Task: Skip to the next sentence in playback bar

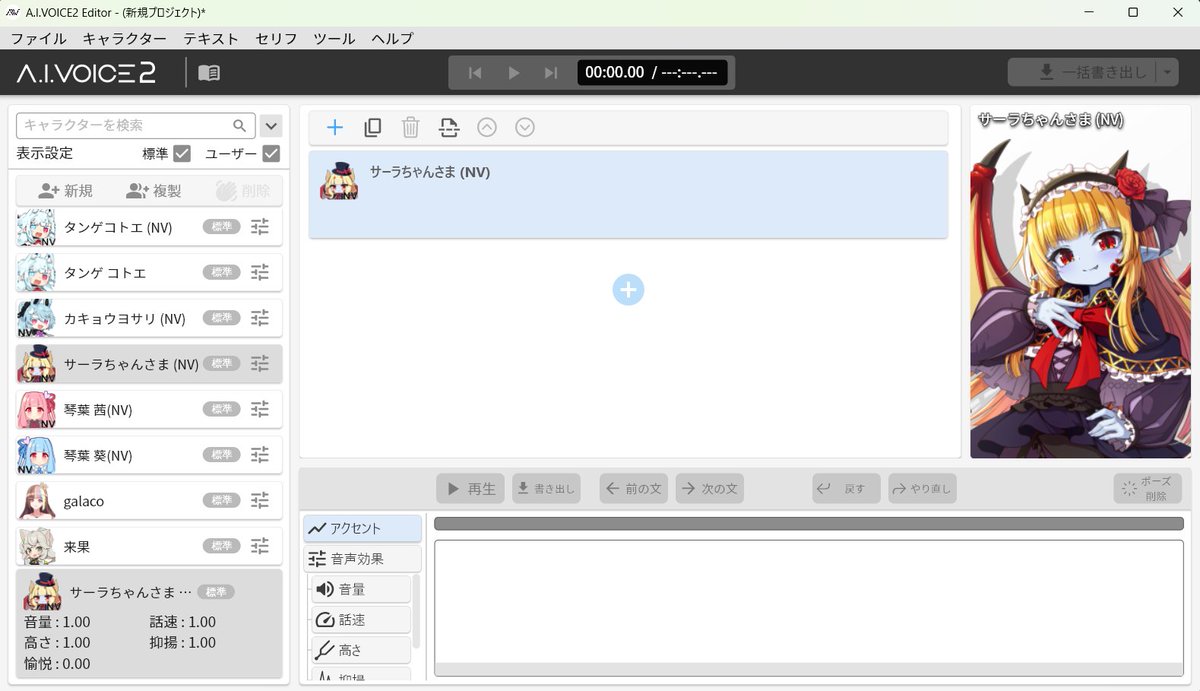Action: [551, 73]
